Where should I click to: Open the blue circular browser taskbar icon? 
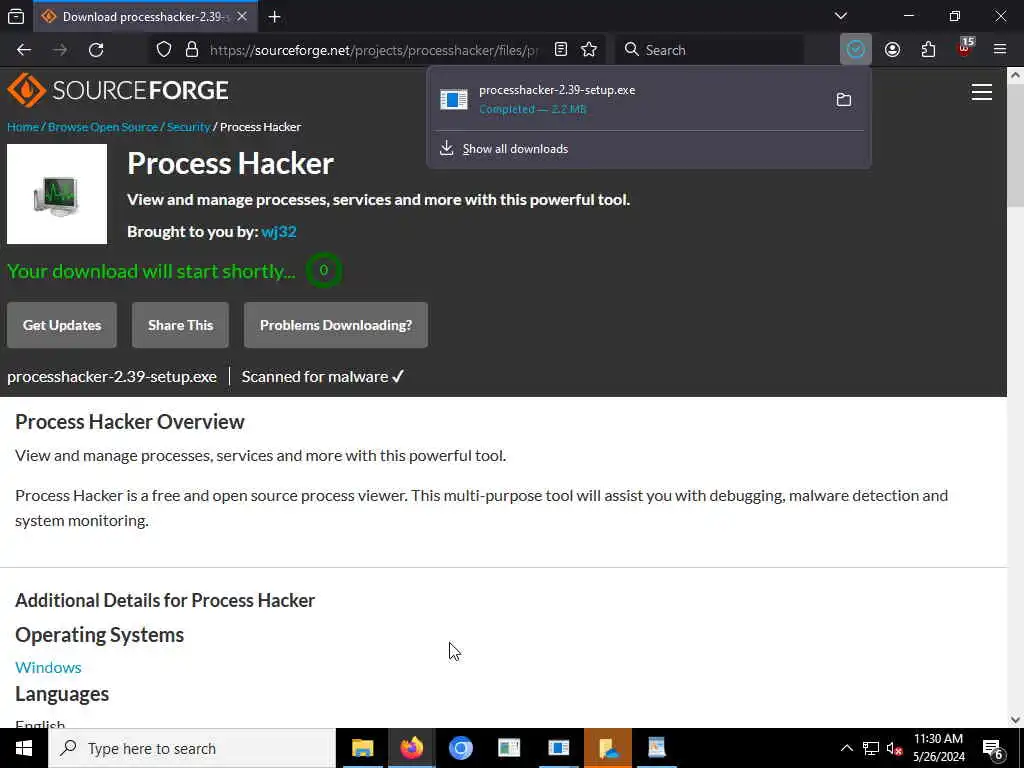(460, 748)
